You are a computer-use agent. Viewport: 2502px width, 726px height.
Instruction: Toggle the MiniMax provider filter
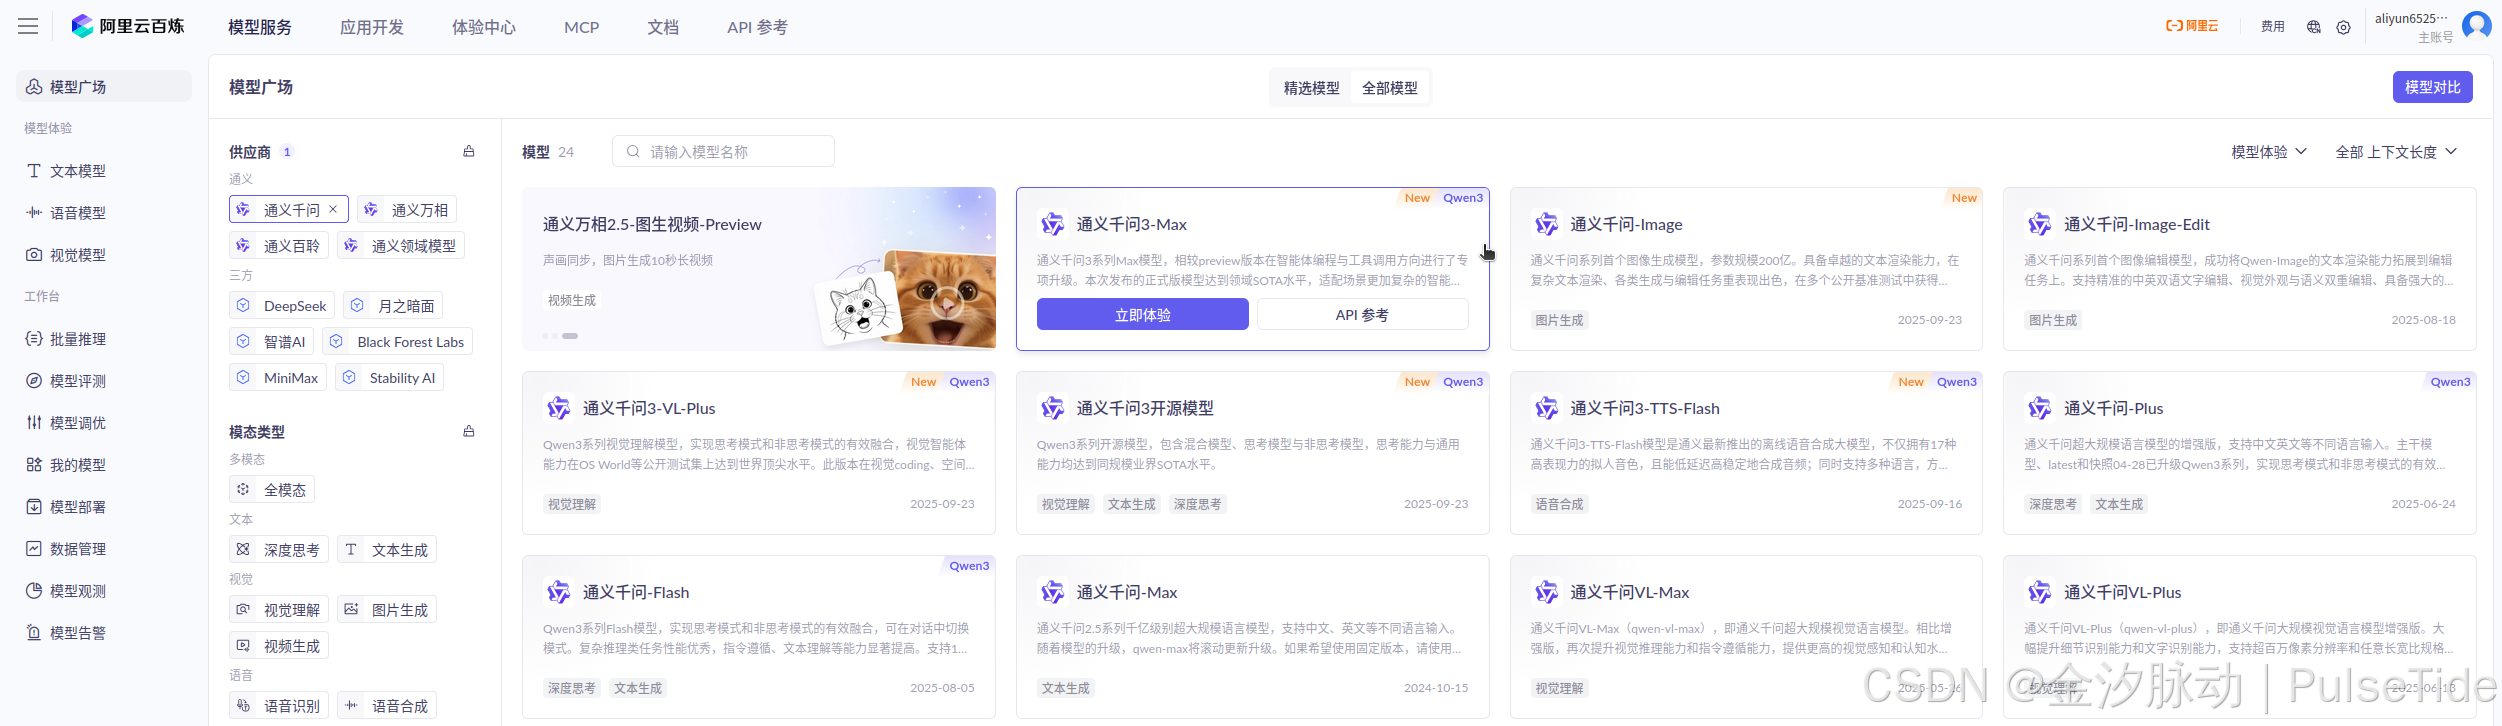point(278,378)
